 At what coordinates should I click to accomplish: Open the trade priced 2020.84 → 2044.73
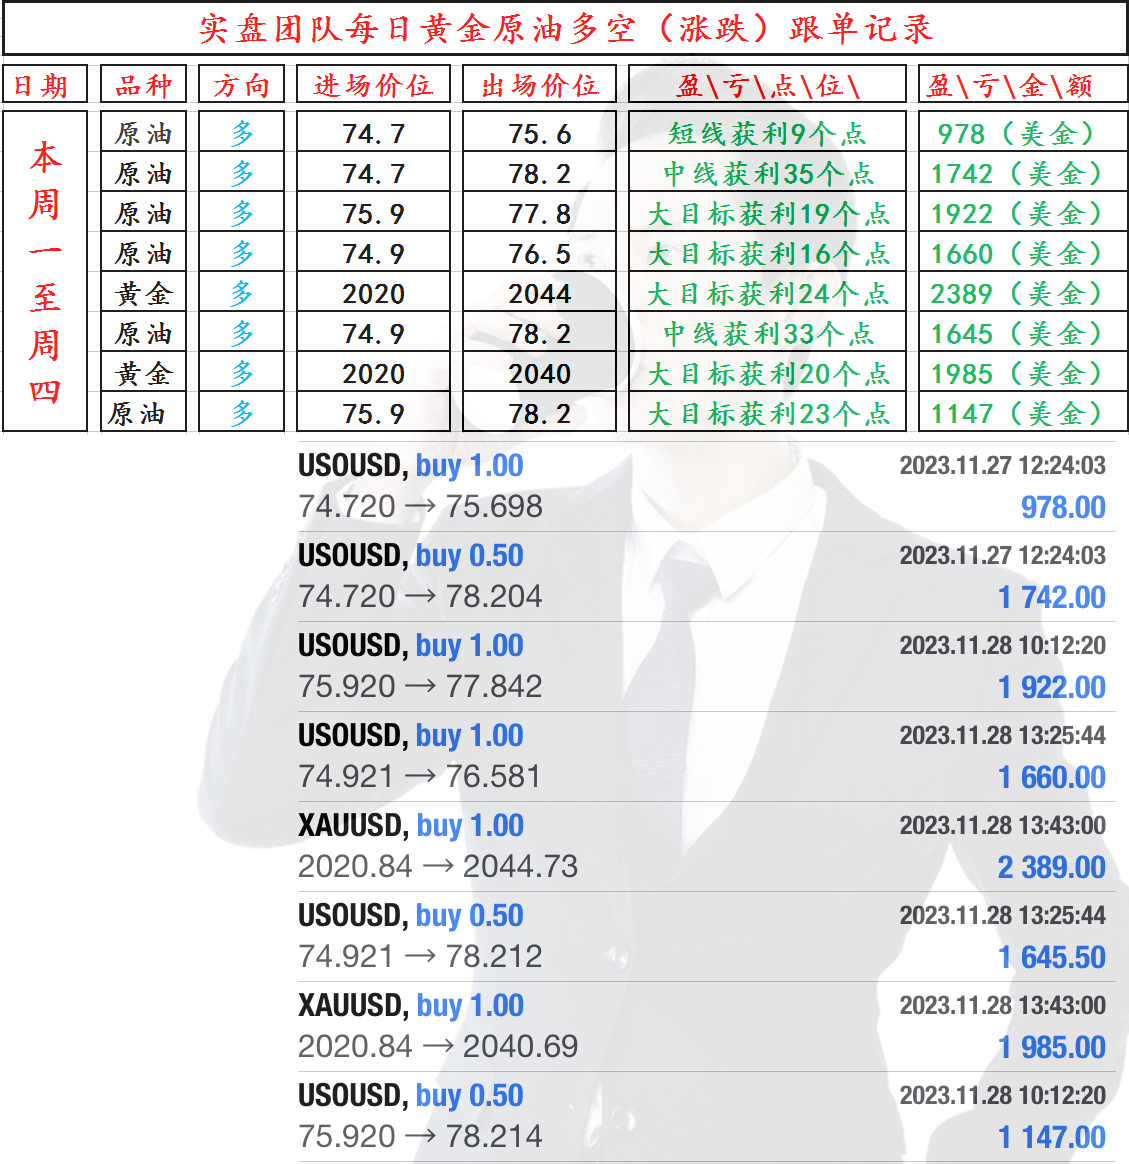(x=706, y=846)
